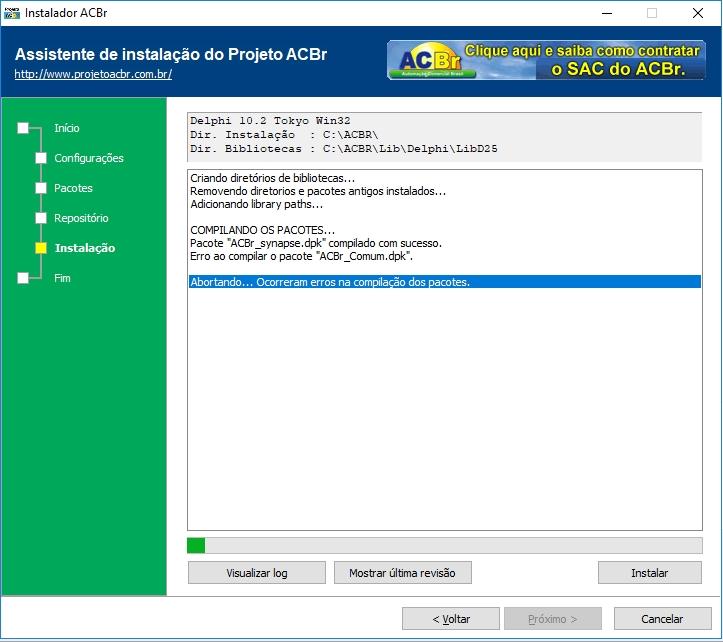723x642 pixels.
Task: Click the white square marker beside Fim
Action: pos(23,278)
